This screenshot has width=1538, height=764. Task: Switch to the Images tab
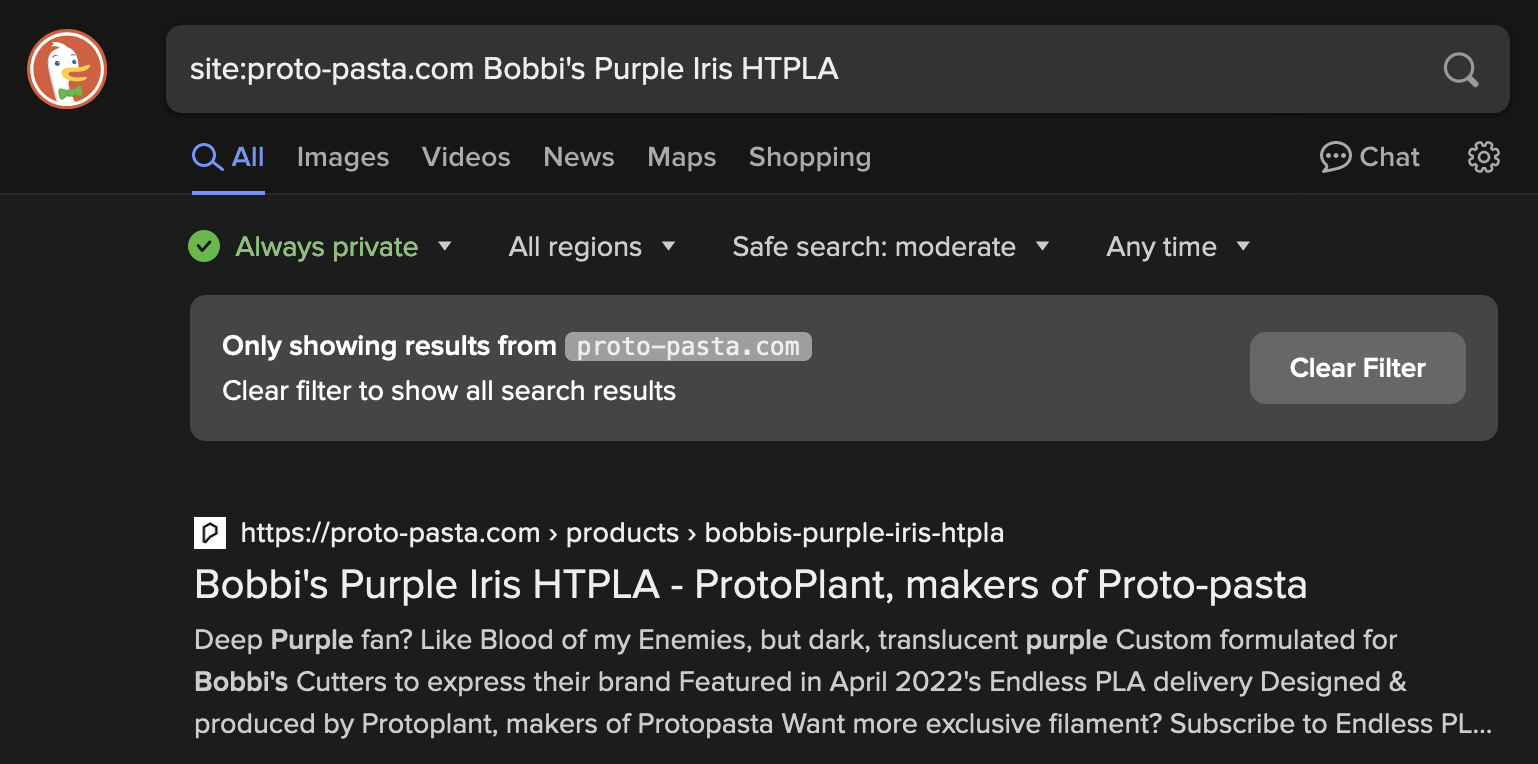[x=343, y=157]
